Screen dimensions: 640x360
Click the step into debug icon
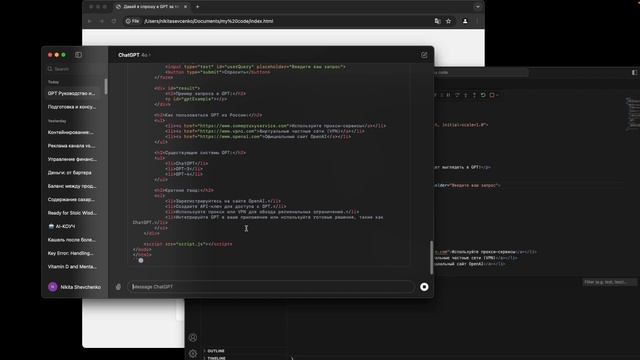click(466, 95)
